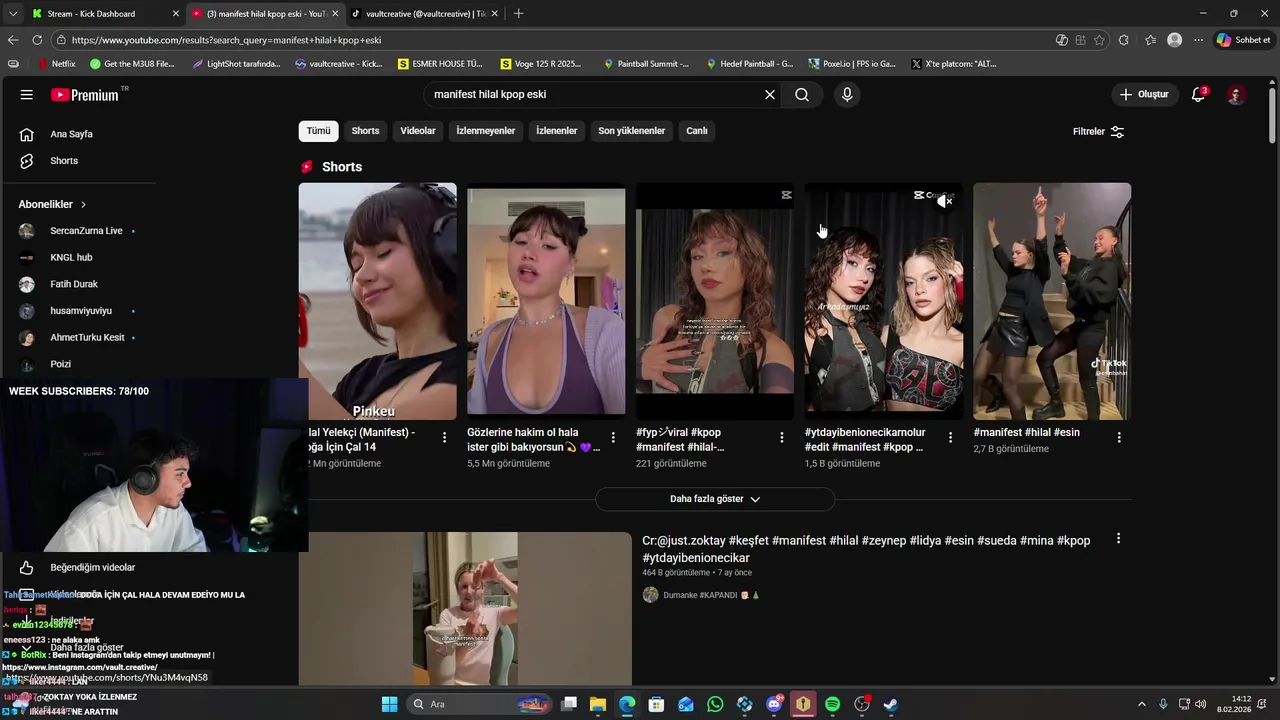Open more options for Gözlerine hakim short
Image resolution: width=1280 pixels, height=720 pixels.
(614, 438)
